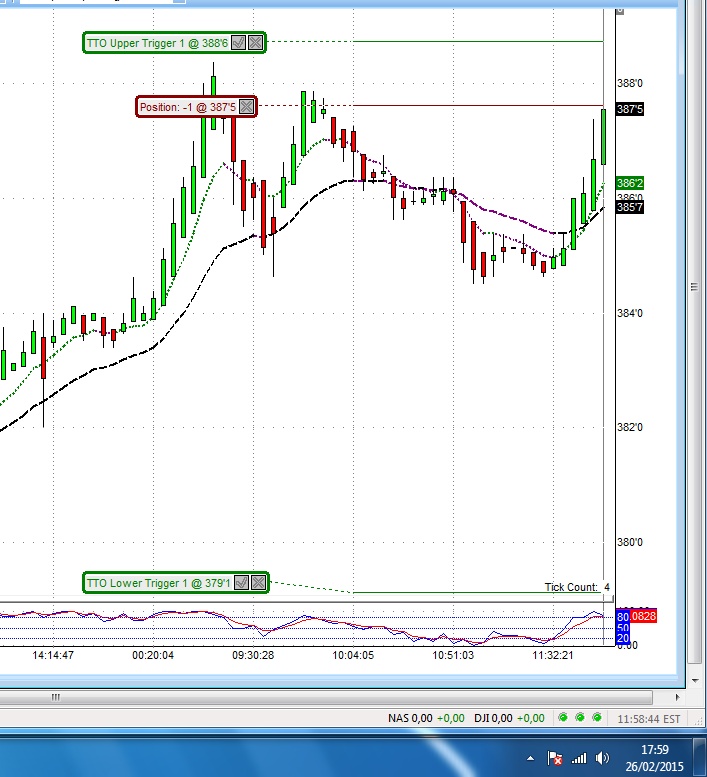Screen dimensions: 707x777
Task: Click the 20 oscillator level label
Action: pos(623,638)
